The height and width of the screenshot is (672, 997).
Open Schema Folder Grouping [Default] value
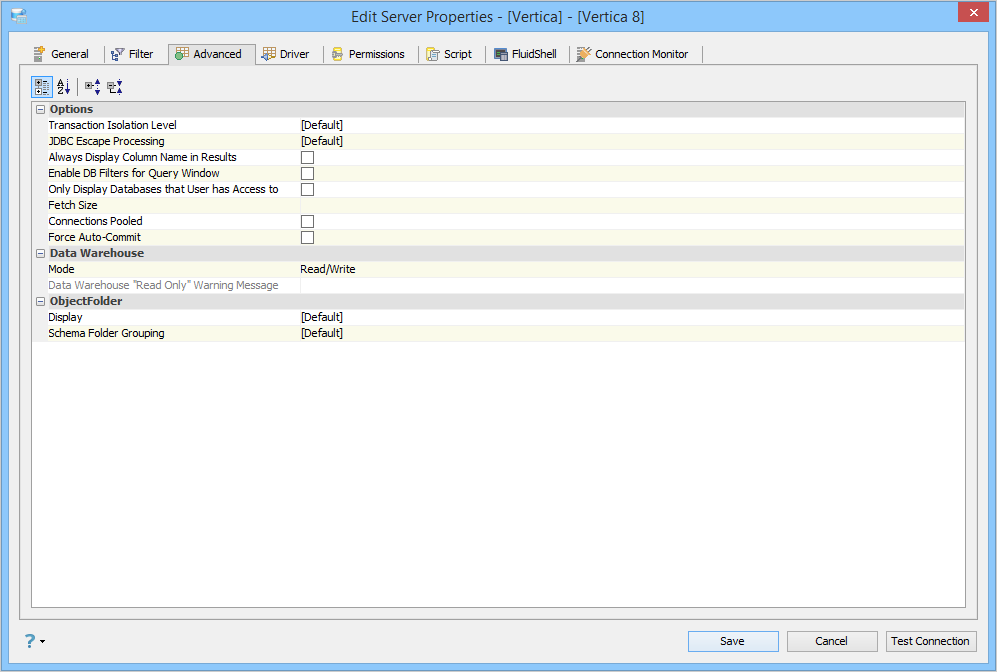[x=632, y=333]
